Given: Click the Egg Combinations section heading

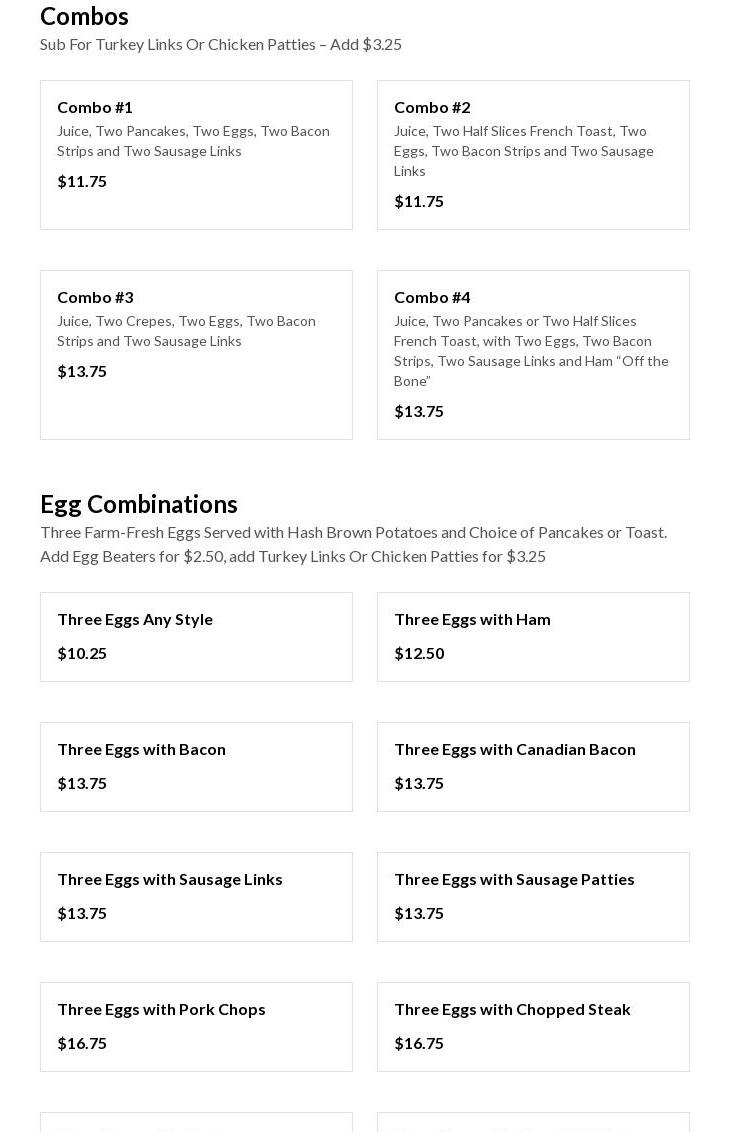Looking at the screenshot, I should coord(139,504).
